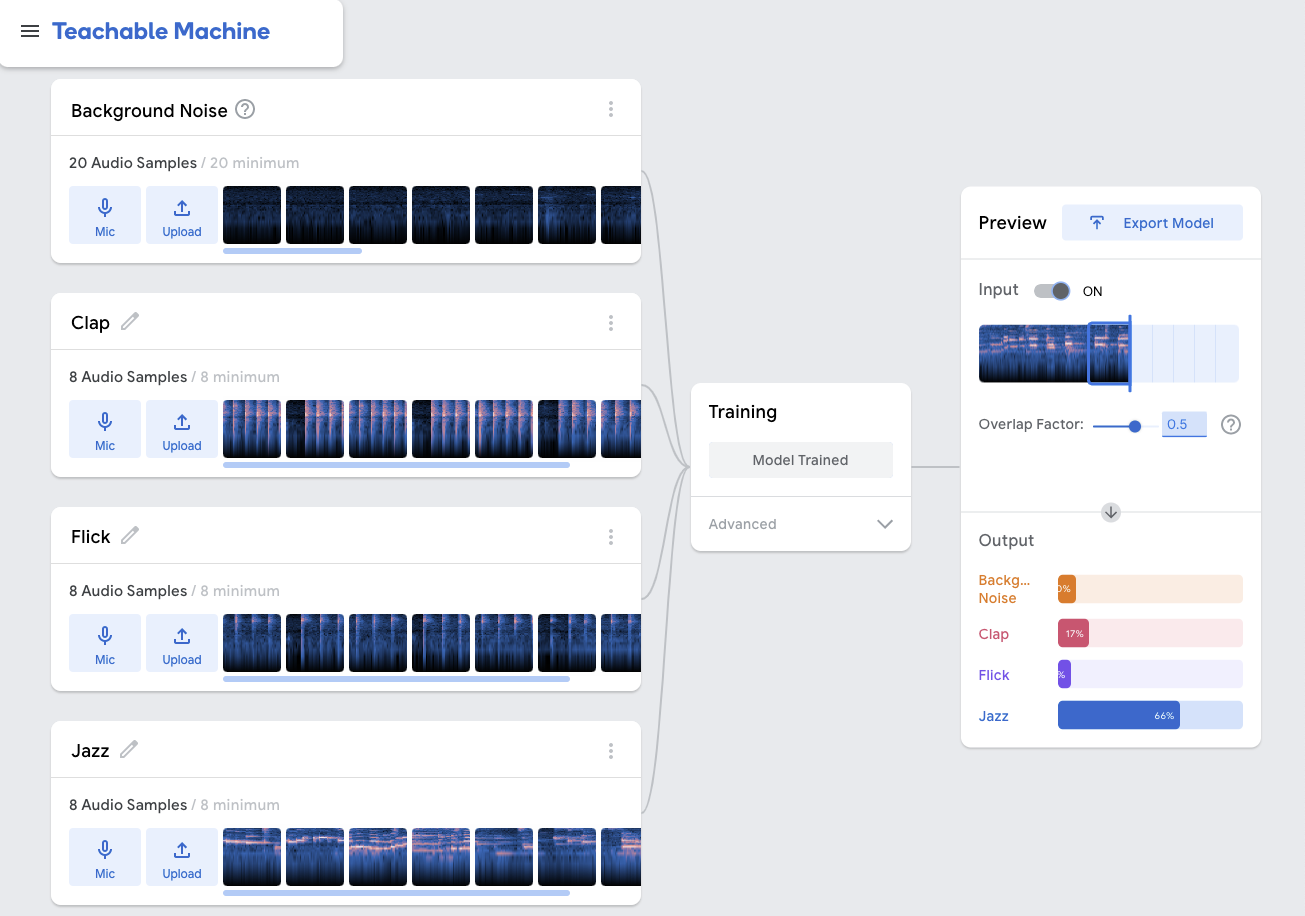
Task: Record Clap samples with the Mic button
Action: click(105, 429)
